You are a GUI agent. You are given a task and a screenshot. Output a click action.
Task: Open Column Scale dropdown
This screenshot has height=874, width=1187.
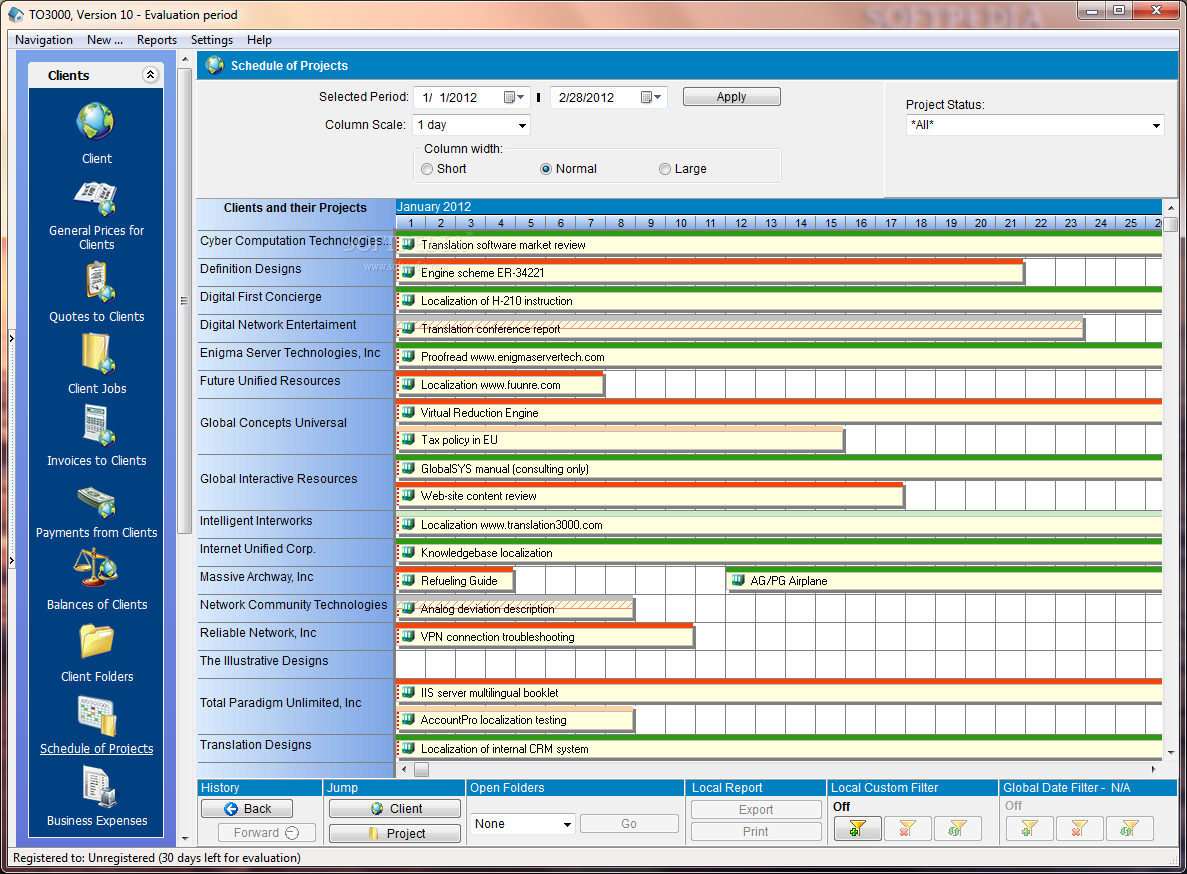522,125
